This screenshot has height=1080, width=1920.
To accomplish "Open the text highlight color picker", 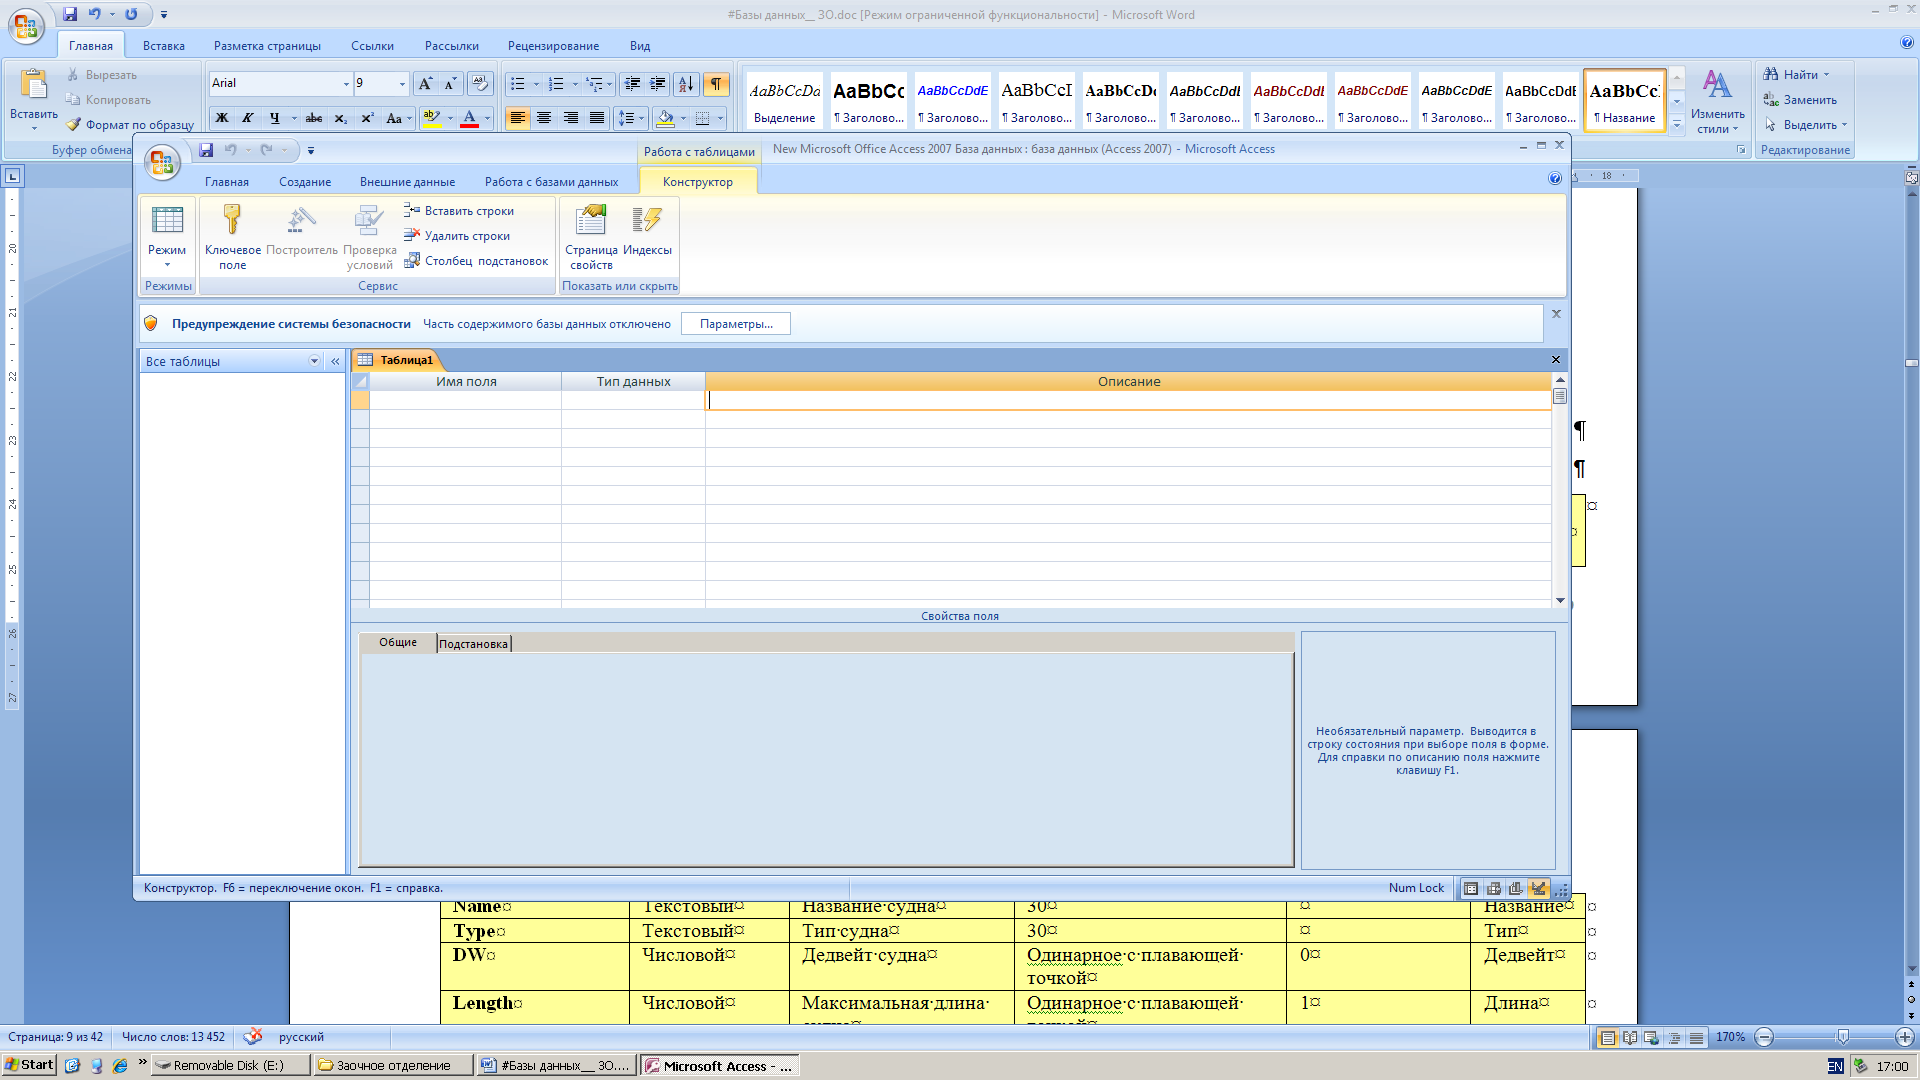I will [450, 118].
